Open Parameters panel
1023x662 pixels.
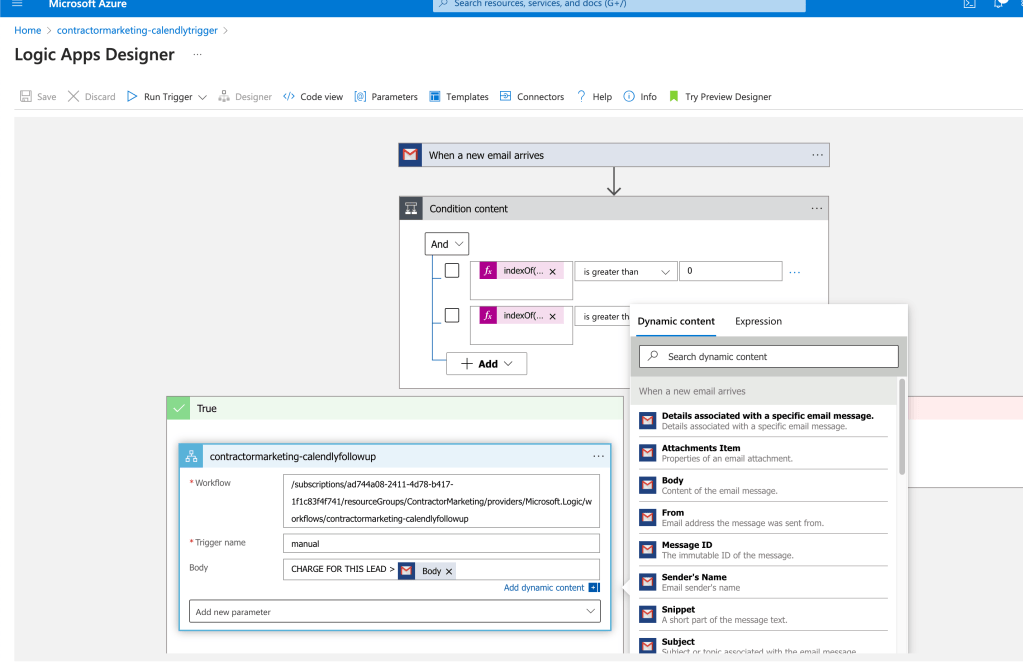(x=386, y=97)
